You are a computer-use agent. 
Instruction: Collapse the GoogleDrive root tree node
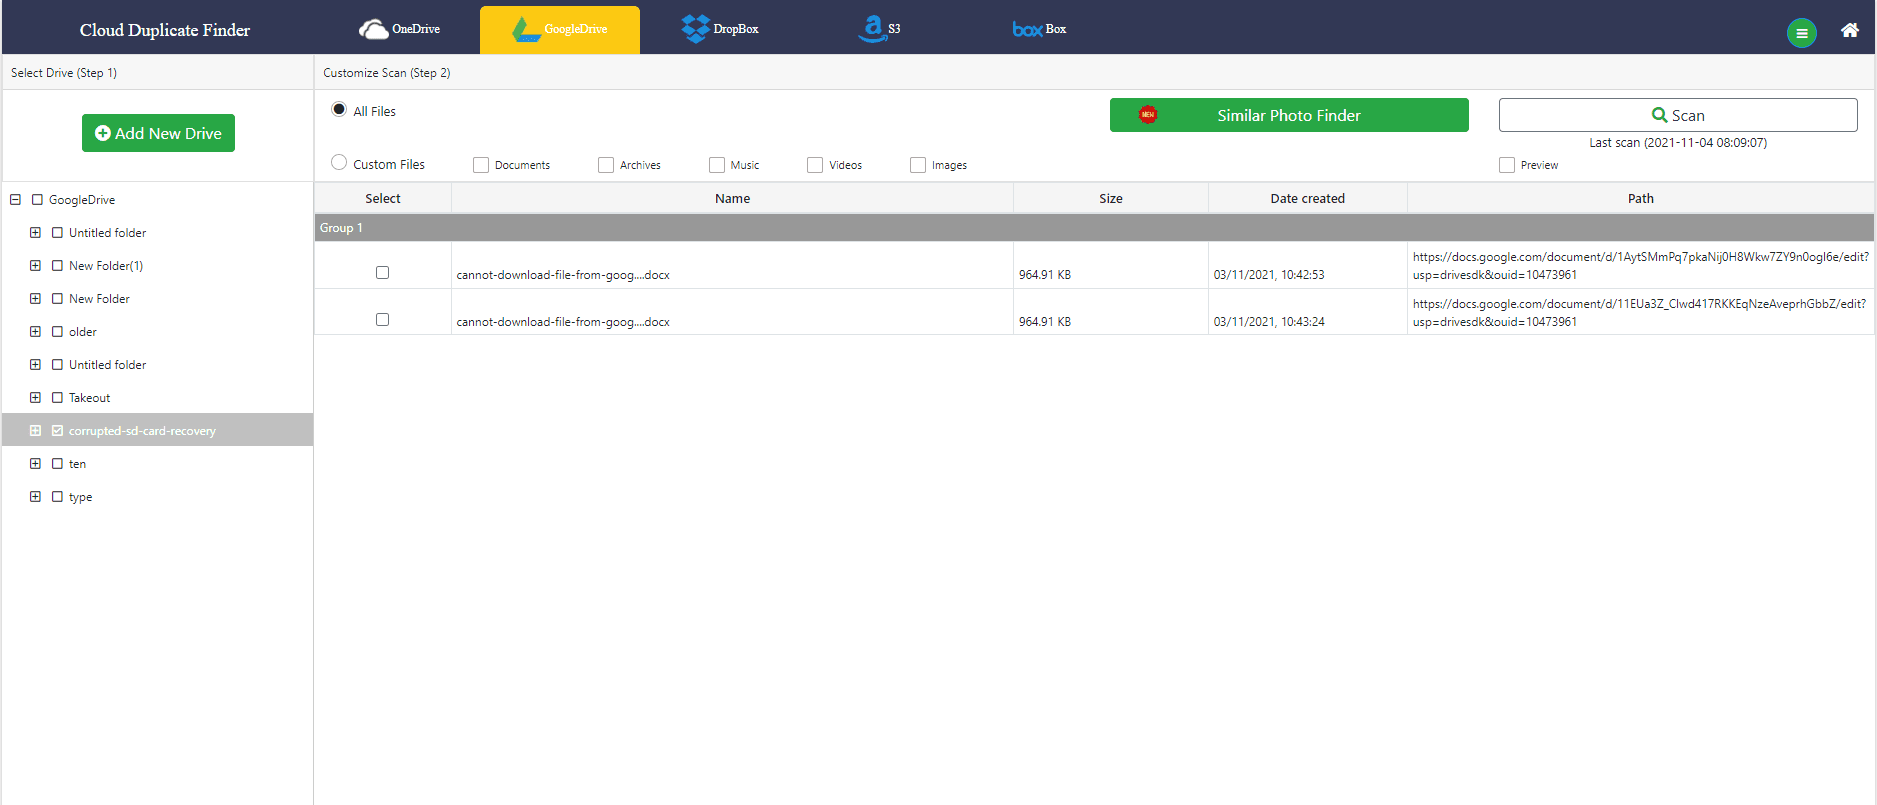click(x=16, y=200)
